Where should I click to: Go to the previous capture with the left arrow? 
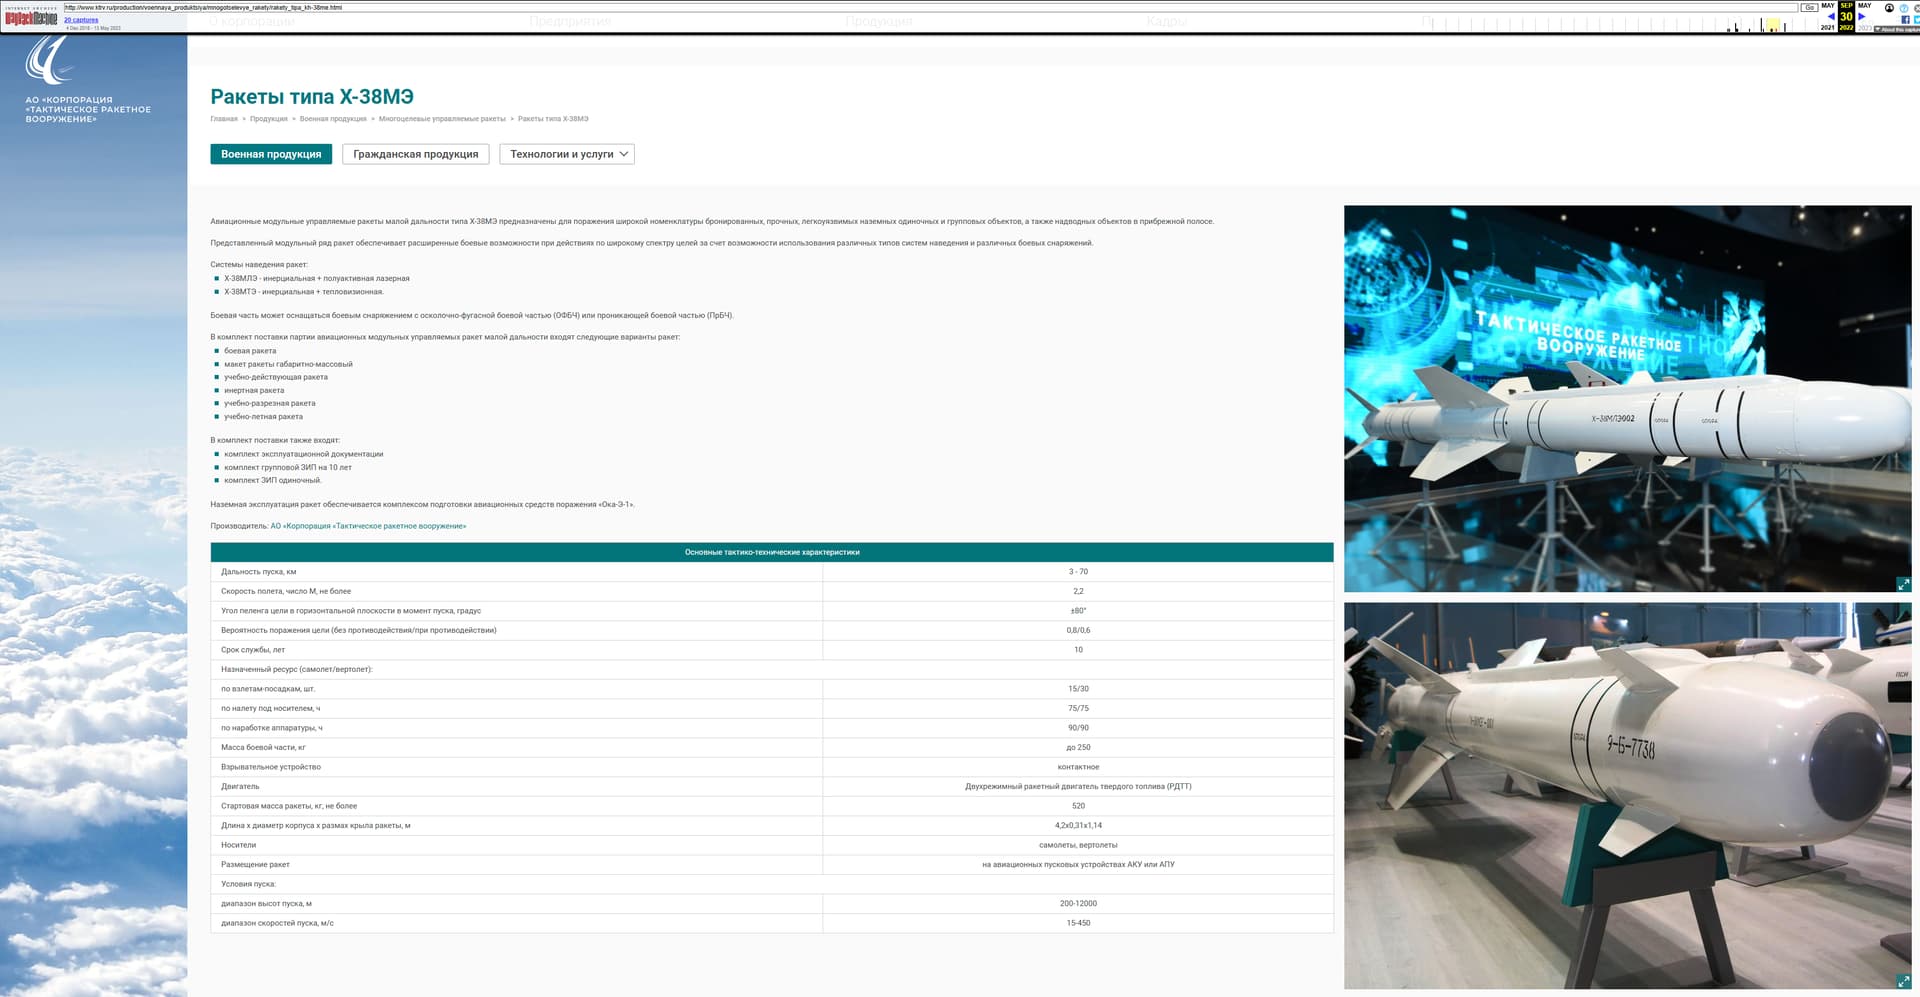1830,17
